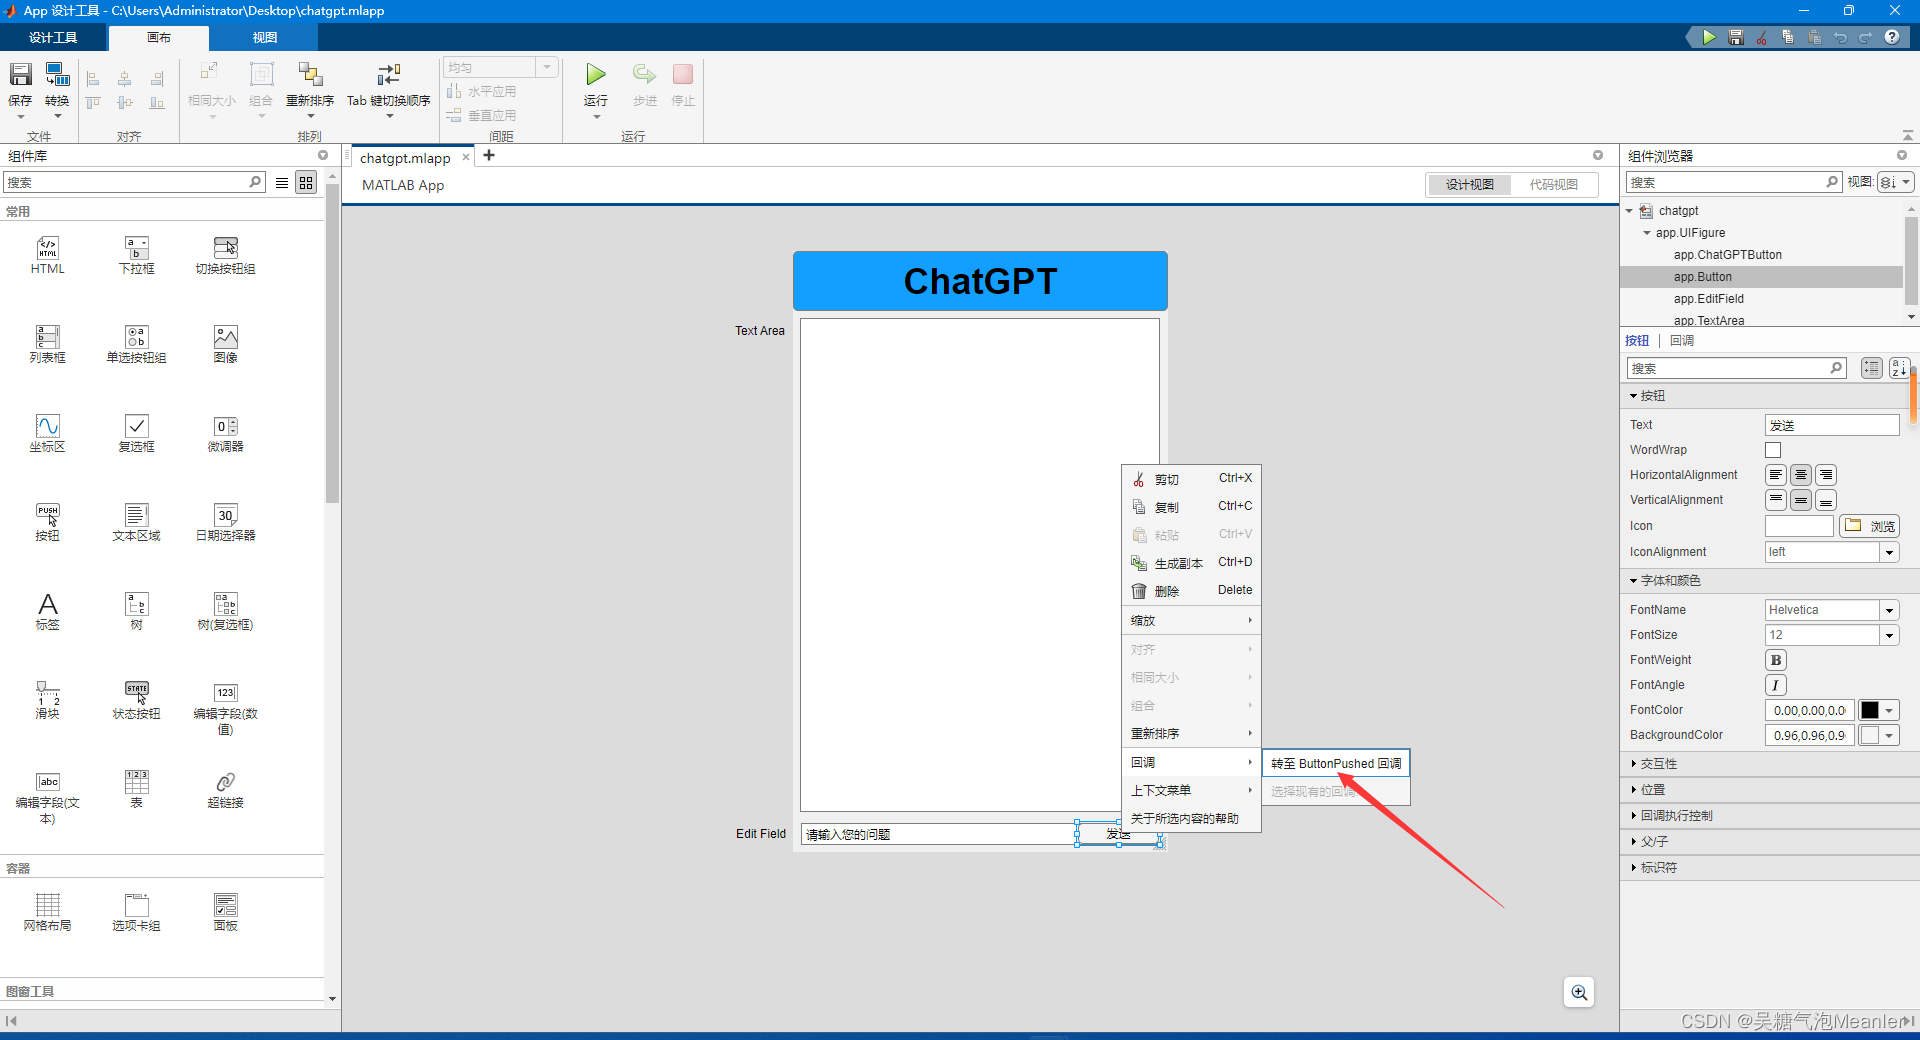This screenshot has height=1040, width=1920.
Task: Select the Tab Group (选项卡组) container
Action: [136, 913]
